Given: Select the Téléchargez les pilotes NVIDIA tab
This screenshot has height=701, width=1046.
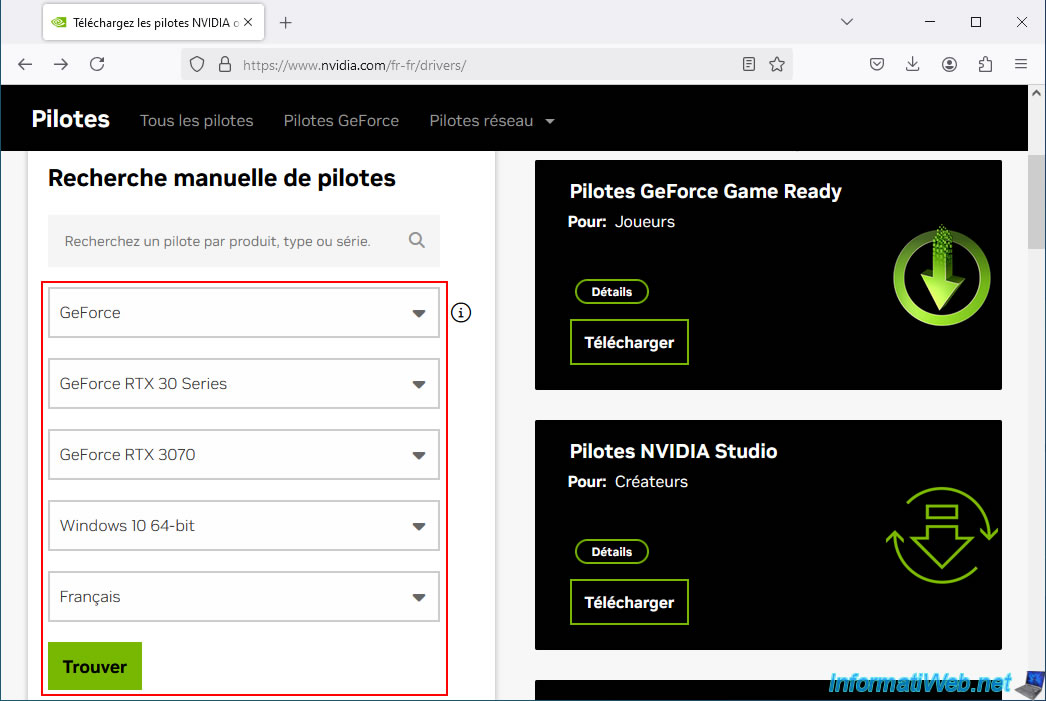Looking at the screenshot, I should 153,23.
